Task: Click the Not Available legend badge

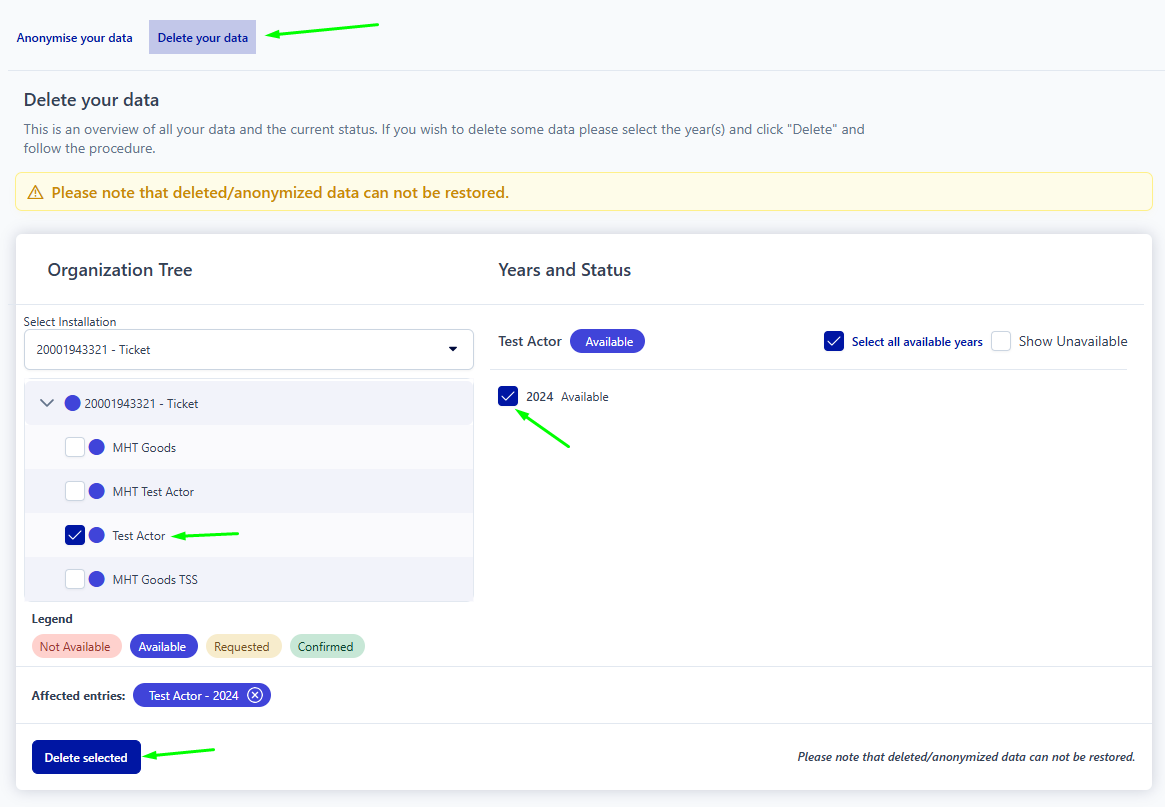Action: pos(75,646)
